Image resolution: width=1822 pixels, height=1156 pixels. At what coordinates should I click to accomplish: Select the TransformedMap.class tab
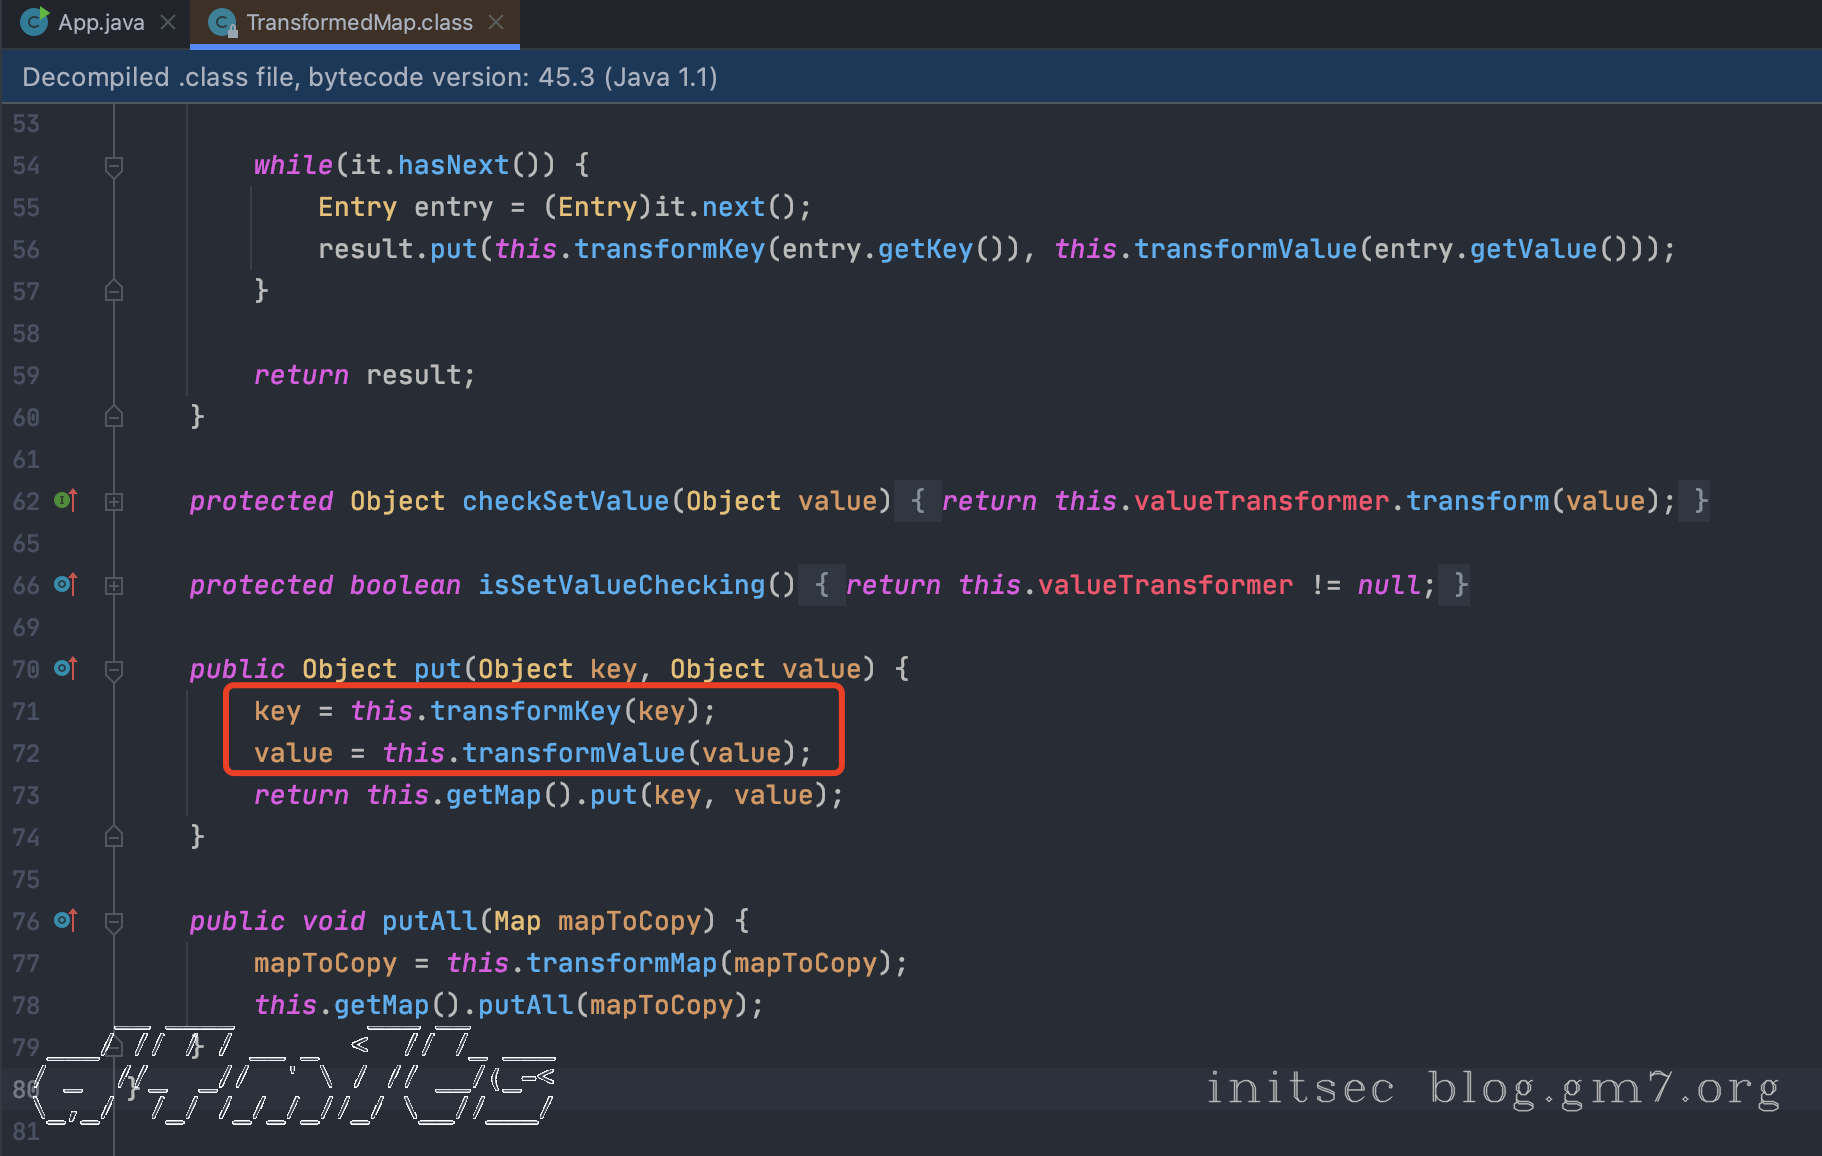point(359,22)
